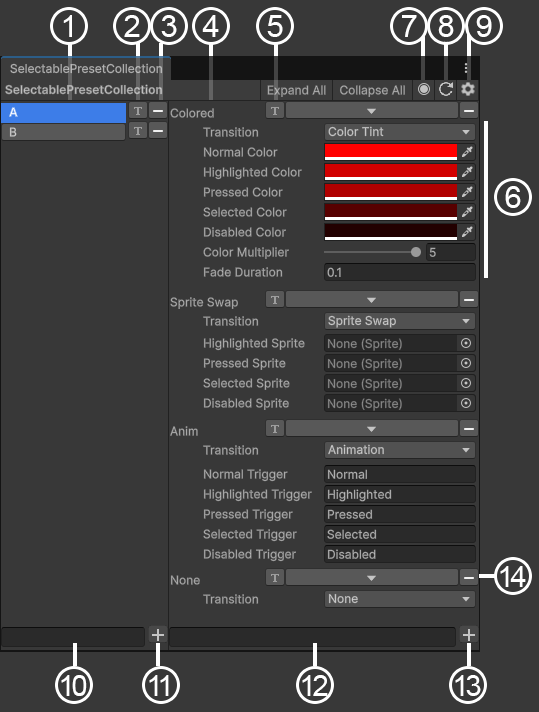This screenshot has height=712, width=539.
Task: Open the Pressed Color swatch
Action: (391, 192)
